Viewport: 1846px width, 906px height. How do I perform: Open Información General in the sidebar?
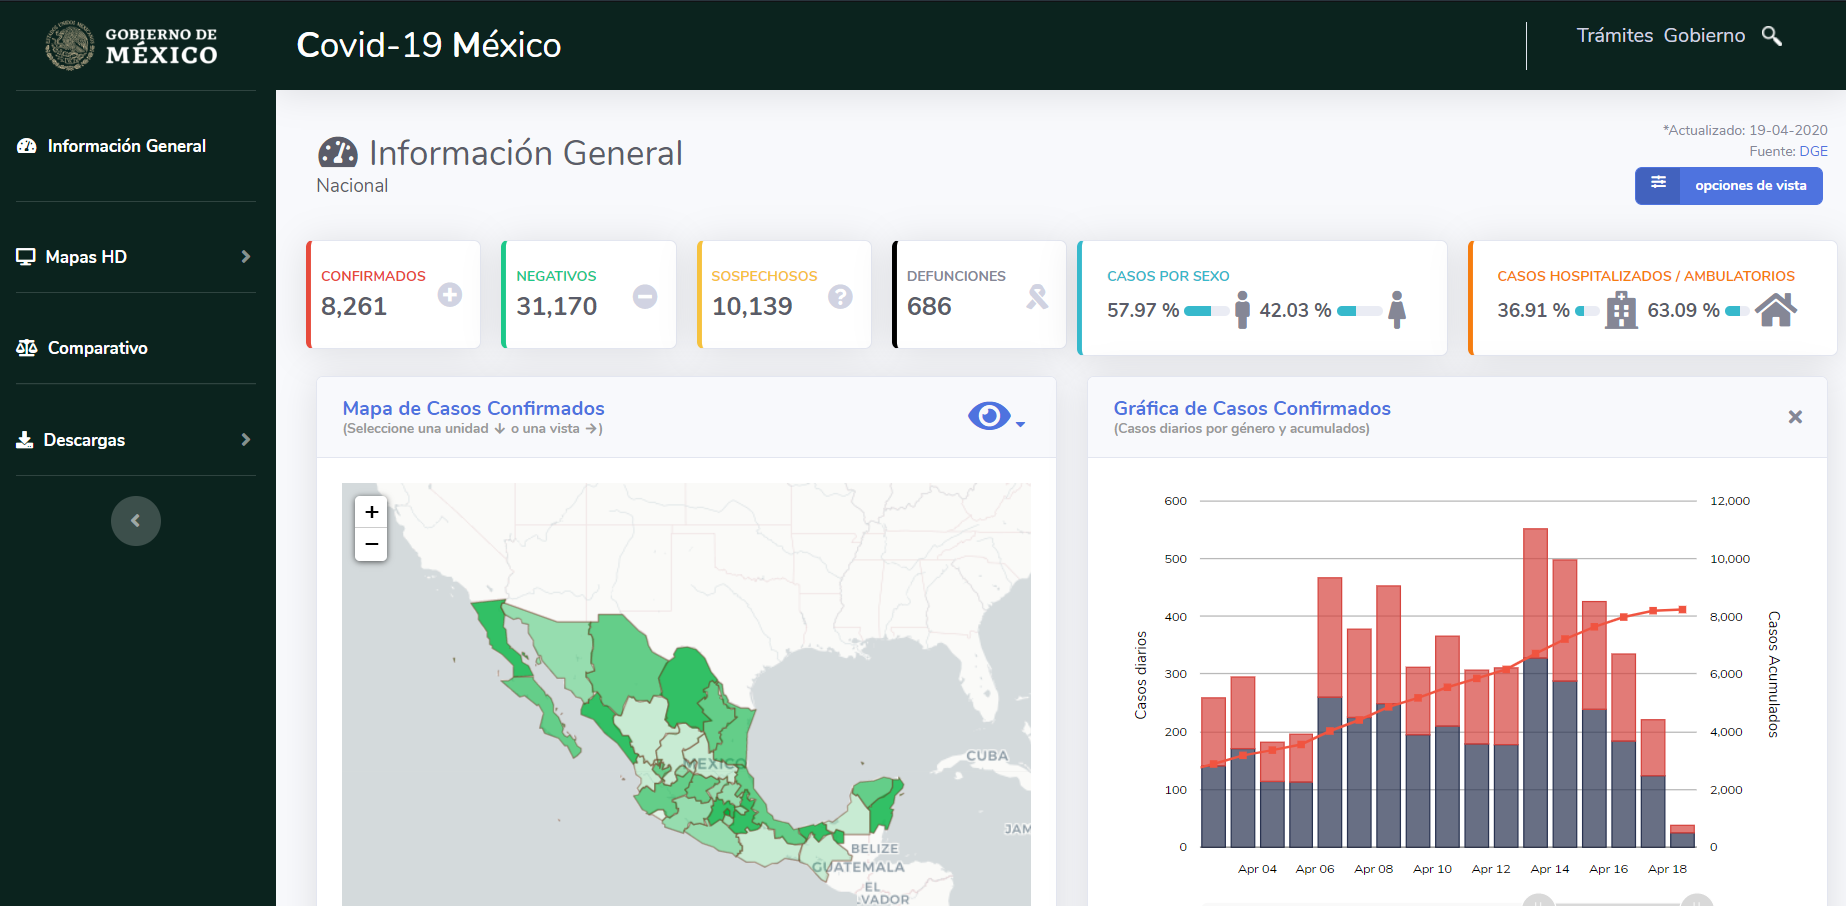tap(126, 146)
